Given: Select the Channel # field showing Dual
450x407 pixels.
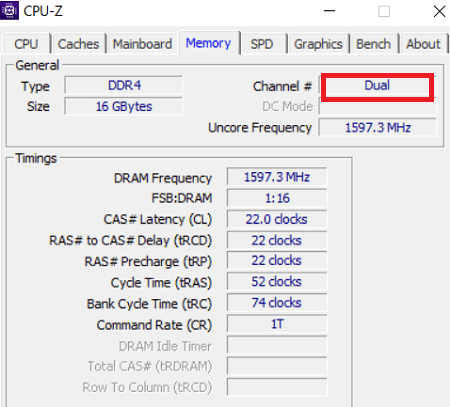Looking at the screenshot, I should 377,86.
